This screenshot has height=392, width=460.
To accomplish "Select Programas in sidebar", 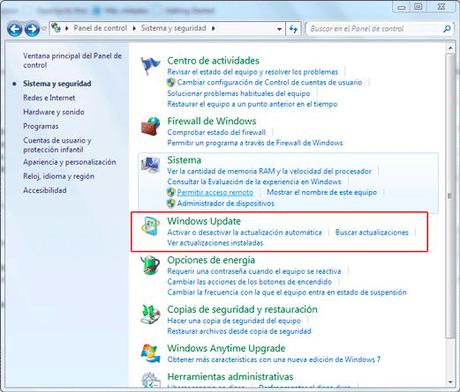I will (41, 126).
